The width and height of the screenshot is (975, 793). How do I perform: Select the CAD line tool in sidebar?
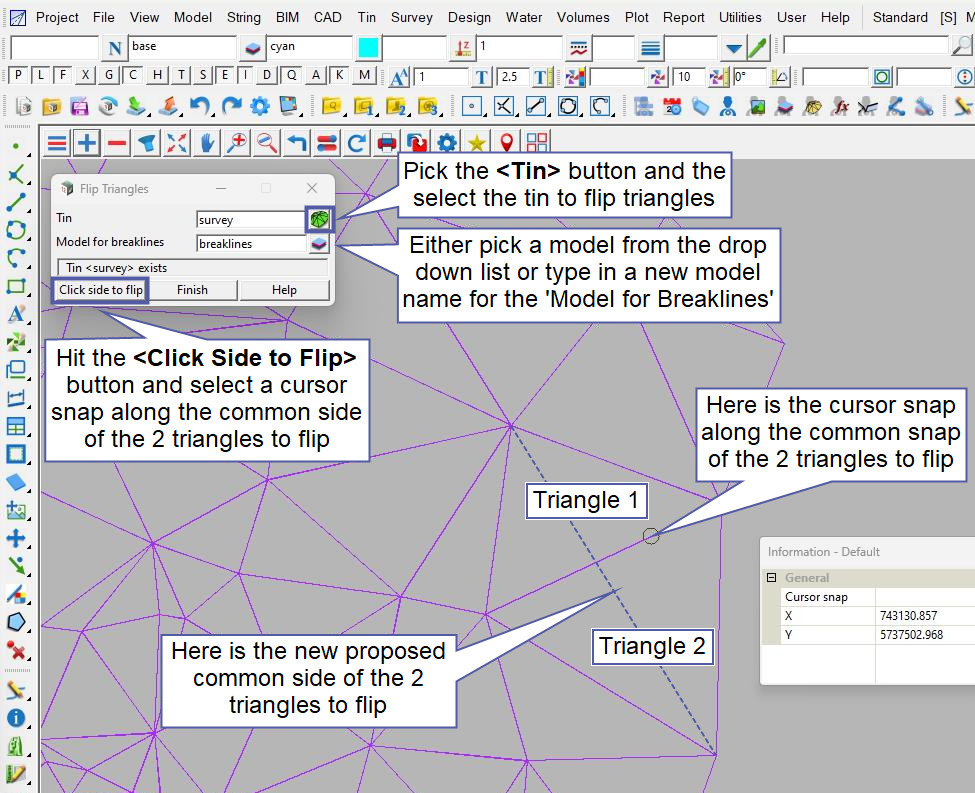[x=16, y=202]
